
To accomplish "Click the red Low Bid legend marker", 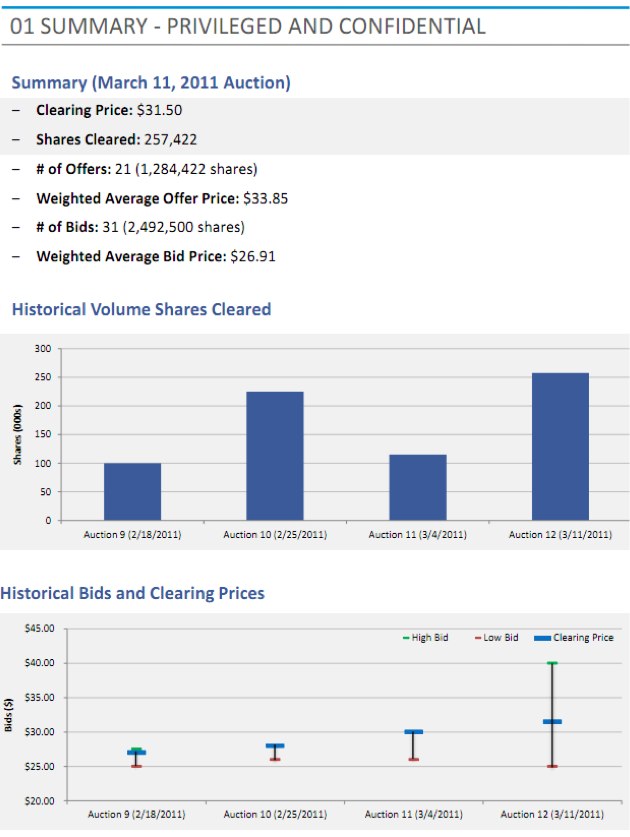I will (478, 638).
